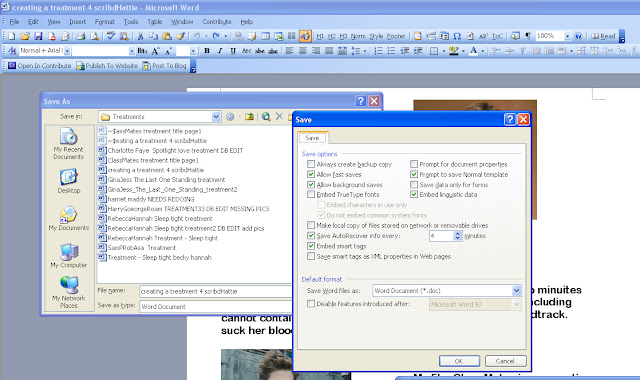Insert symbol using the Omega icon

[x=457, y=36]
